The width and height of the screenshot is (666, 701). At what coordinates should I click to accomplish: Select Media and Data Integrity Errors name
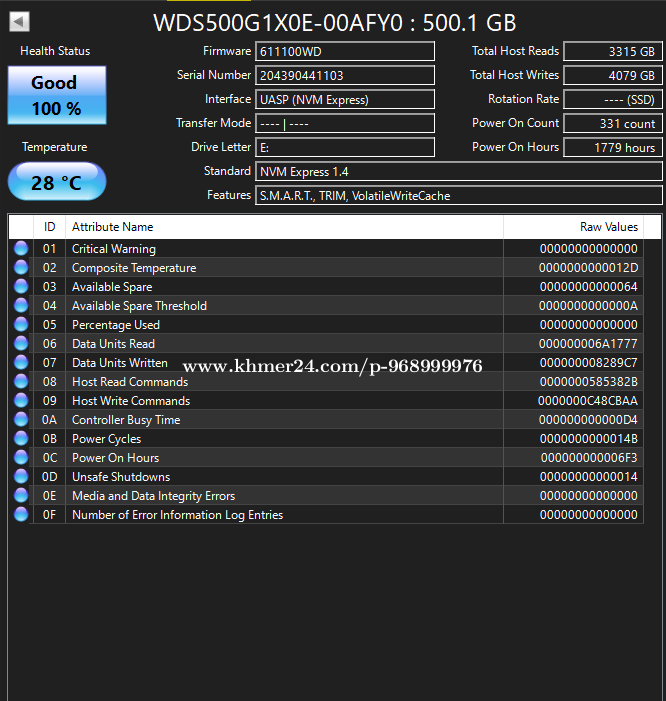coord(153,495)
